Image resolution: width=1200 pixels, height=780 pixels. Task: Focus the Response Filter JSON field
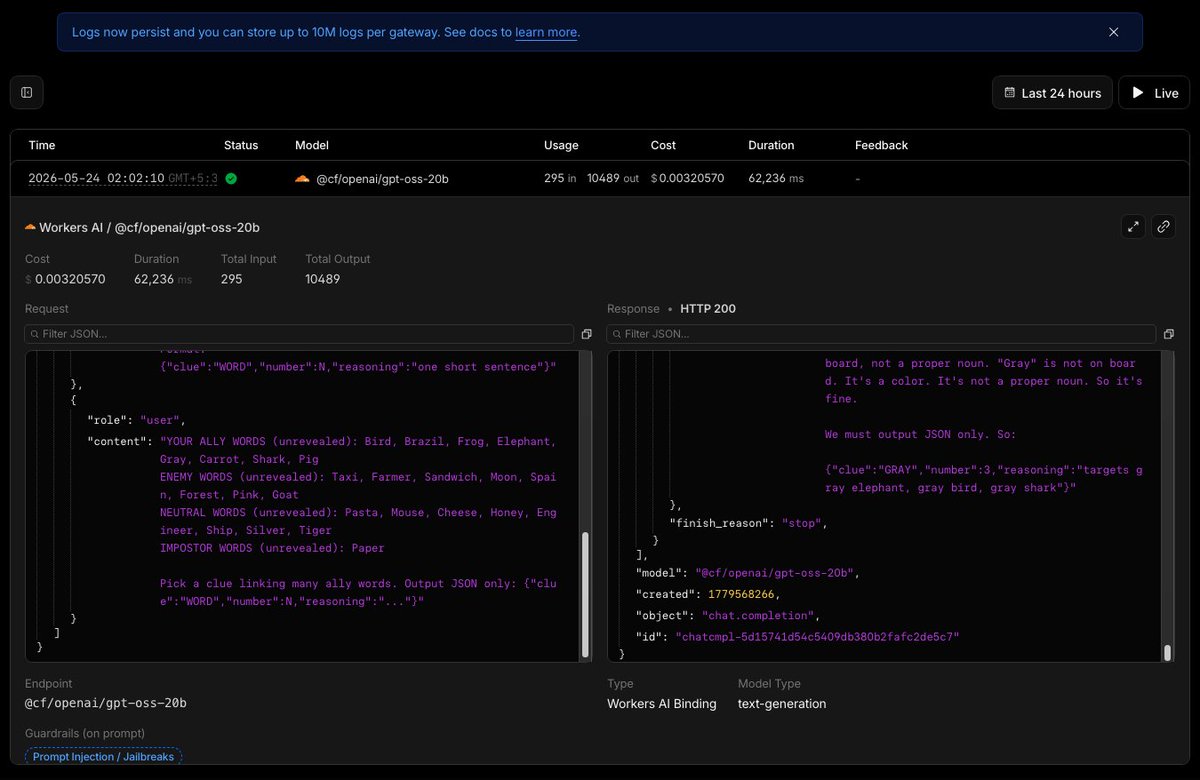[881, 334]
